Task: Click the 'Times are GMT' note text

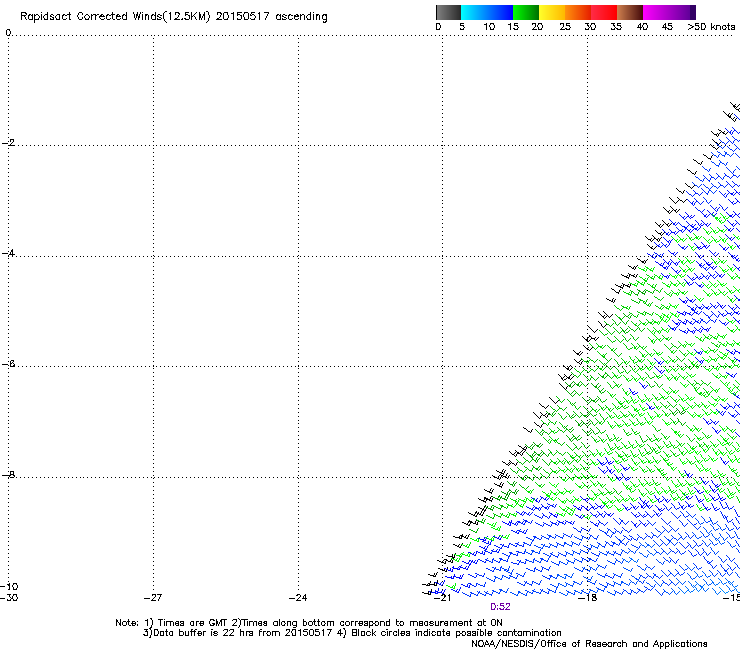Action: click(193, 623)
